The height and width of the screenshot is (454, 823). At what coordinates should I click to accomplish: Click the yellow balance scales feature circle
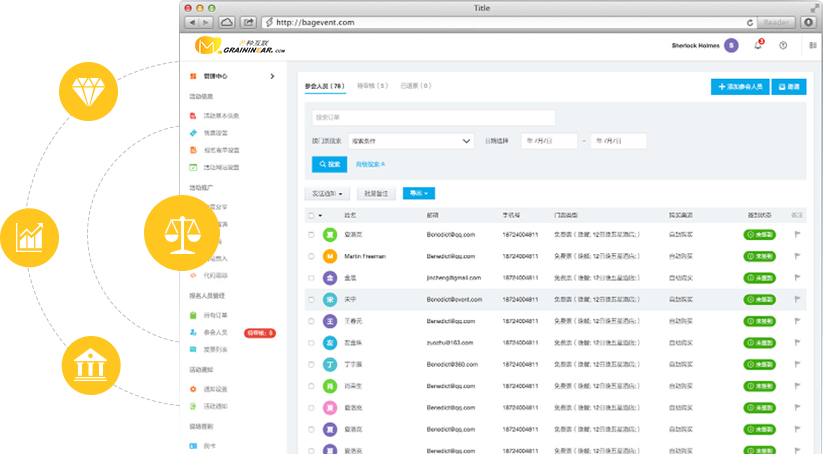pos(182,233)
